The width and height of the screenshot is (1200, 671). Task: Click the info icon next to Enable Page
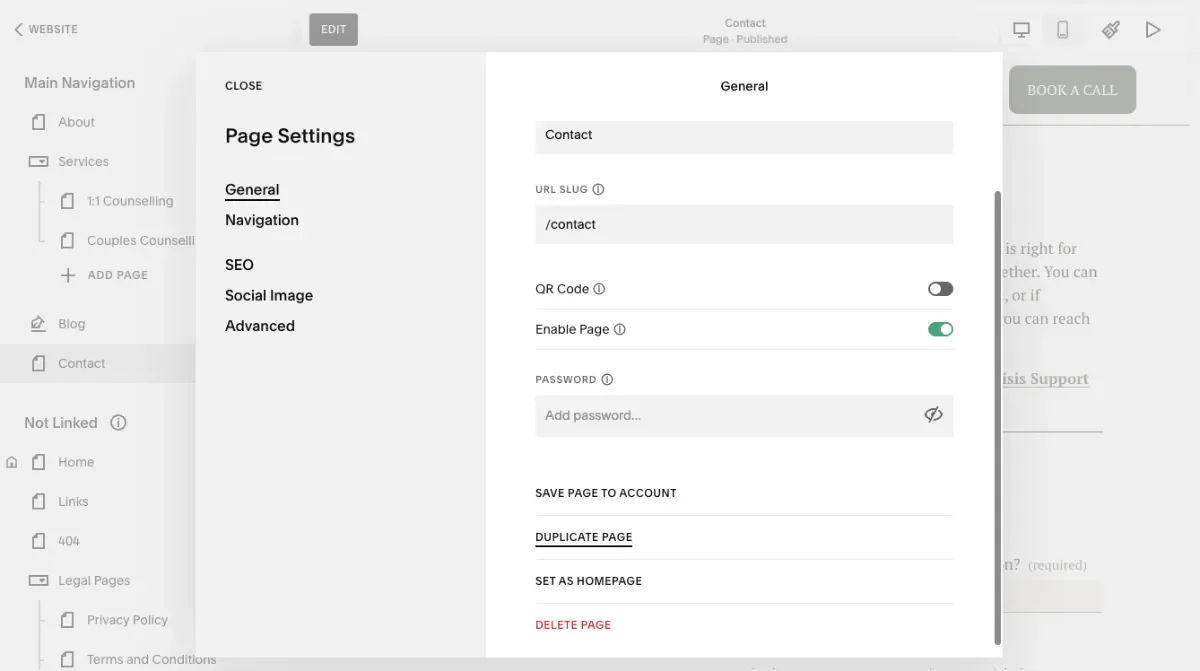tap(619, 329)
